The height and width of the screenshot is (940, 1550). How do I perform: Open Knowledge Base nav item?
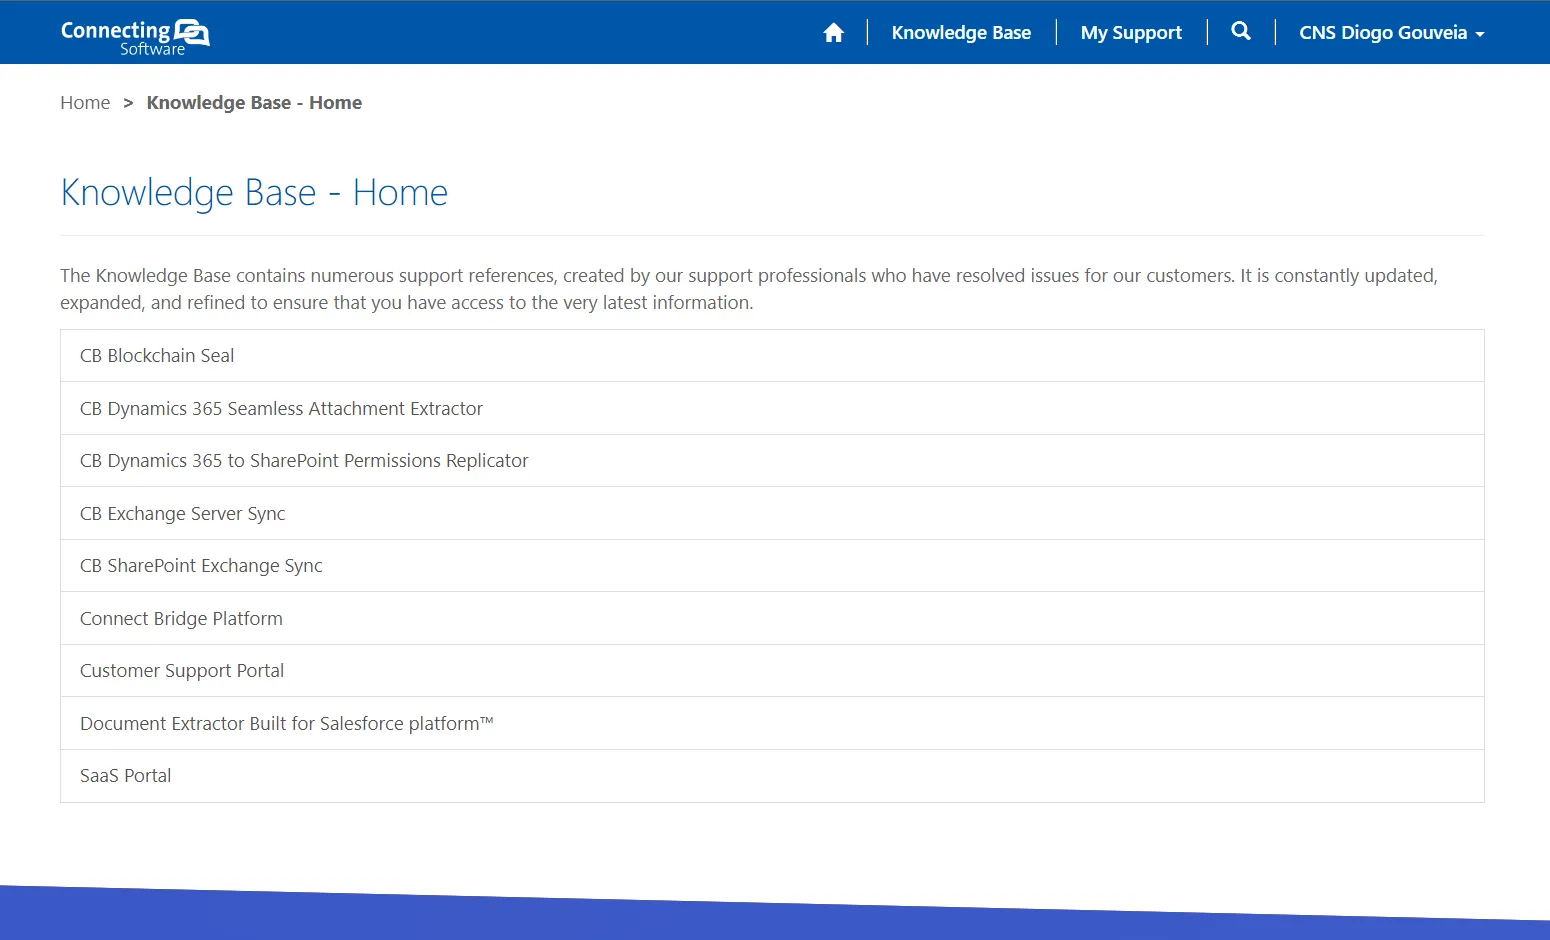point(961,33)
